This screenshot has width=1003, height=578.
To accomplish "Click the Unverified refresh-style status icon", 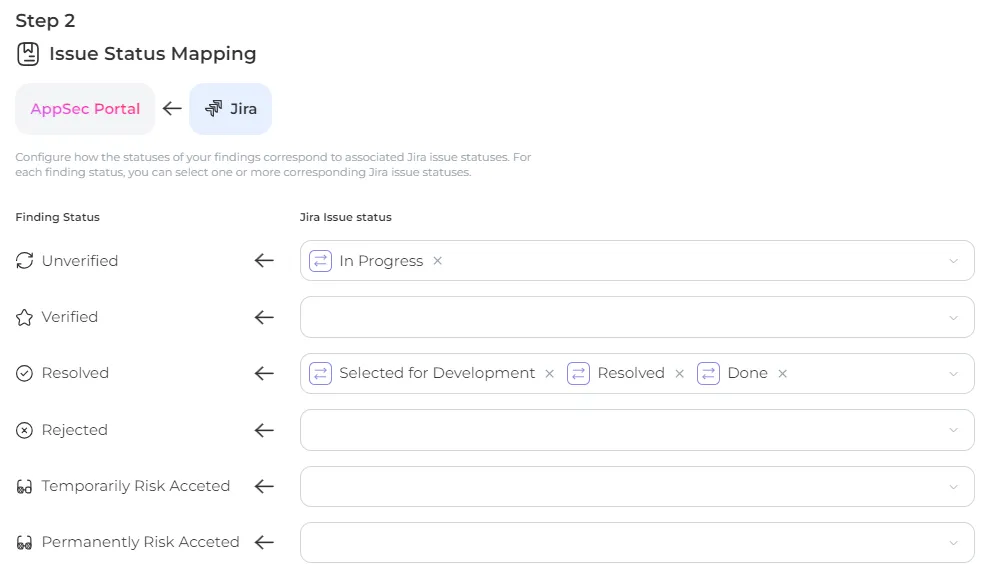I will [25, 261].
